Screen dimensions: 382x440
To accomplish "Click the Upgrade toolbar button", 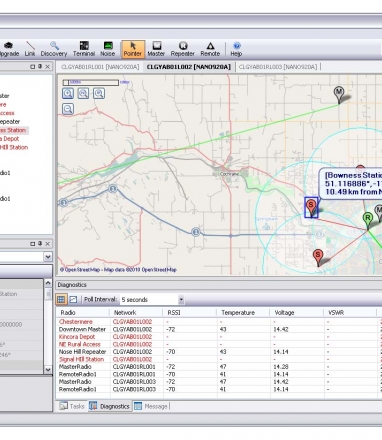I will click(x=9, y=49).
